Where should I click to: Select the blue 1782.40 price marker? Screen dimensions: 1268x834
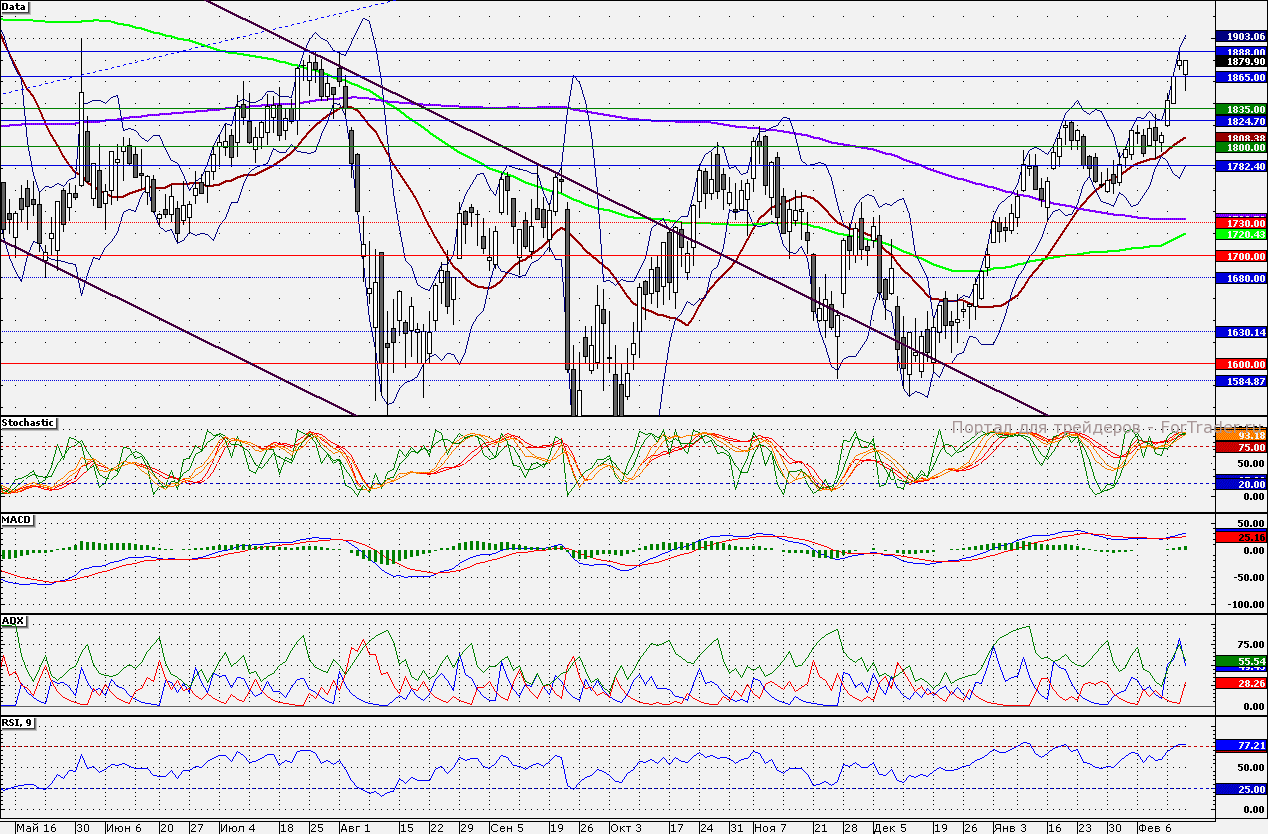(x=1239, y=166)
